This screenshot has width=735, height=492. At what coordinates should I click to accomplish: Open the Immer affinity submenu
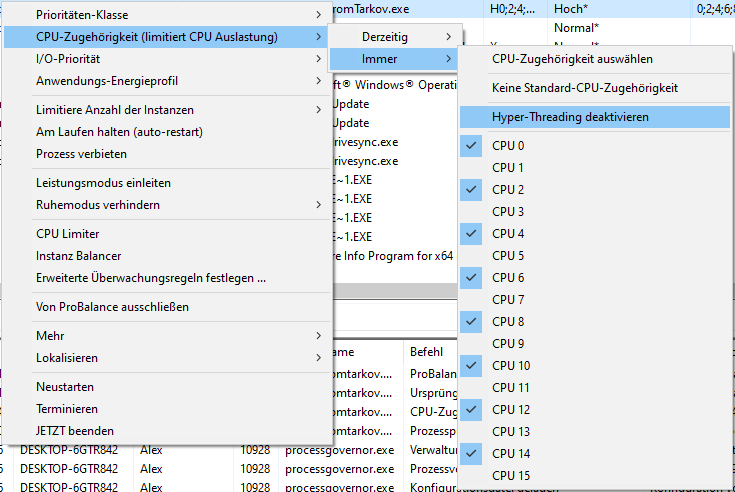[394, 59]
